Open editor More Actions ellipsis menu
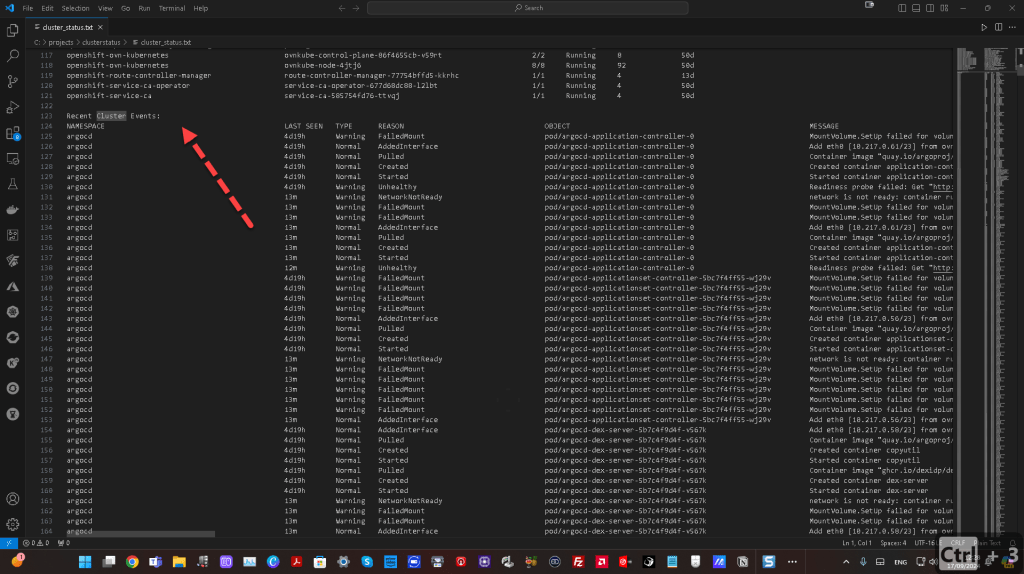Viewport: 1024px width, 574px height. 1012,27
